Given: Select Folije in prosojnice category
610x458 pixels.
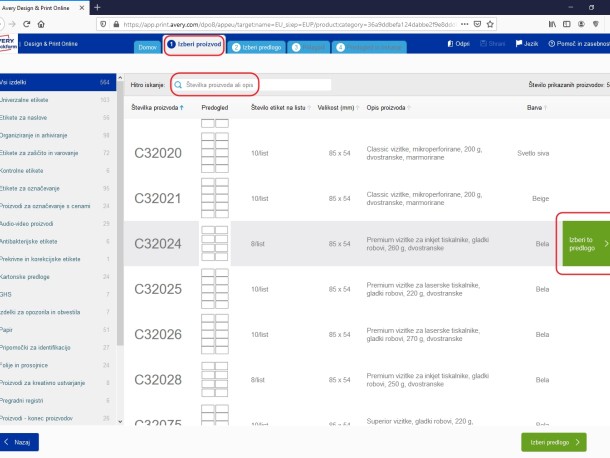Looking at the screenshot, I should [58, 365].
